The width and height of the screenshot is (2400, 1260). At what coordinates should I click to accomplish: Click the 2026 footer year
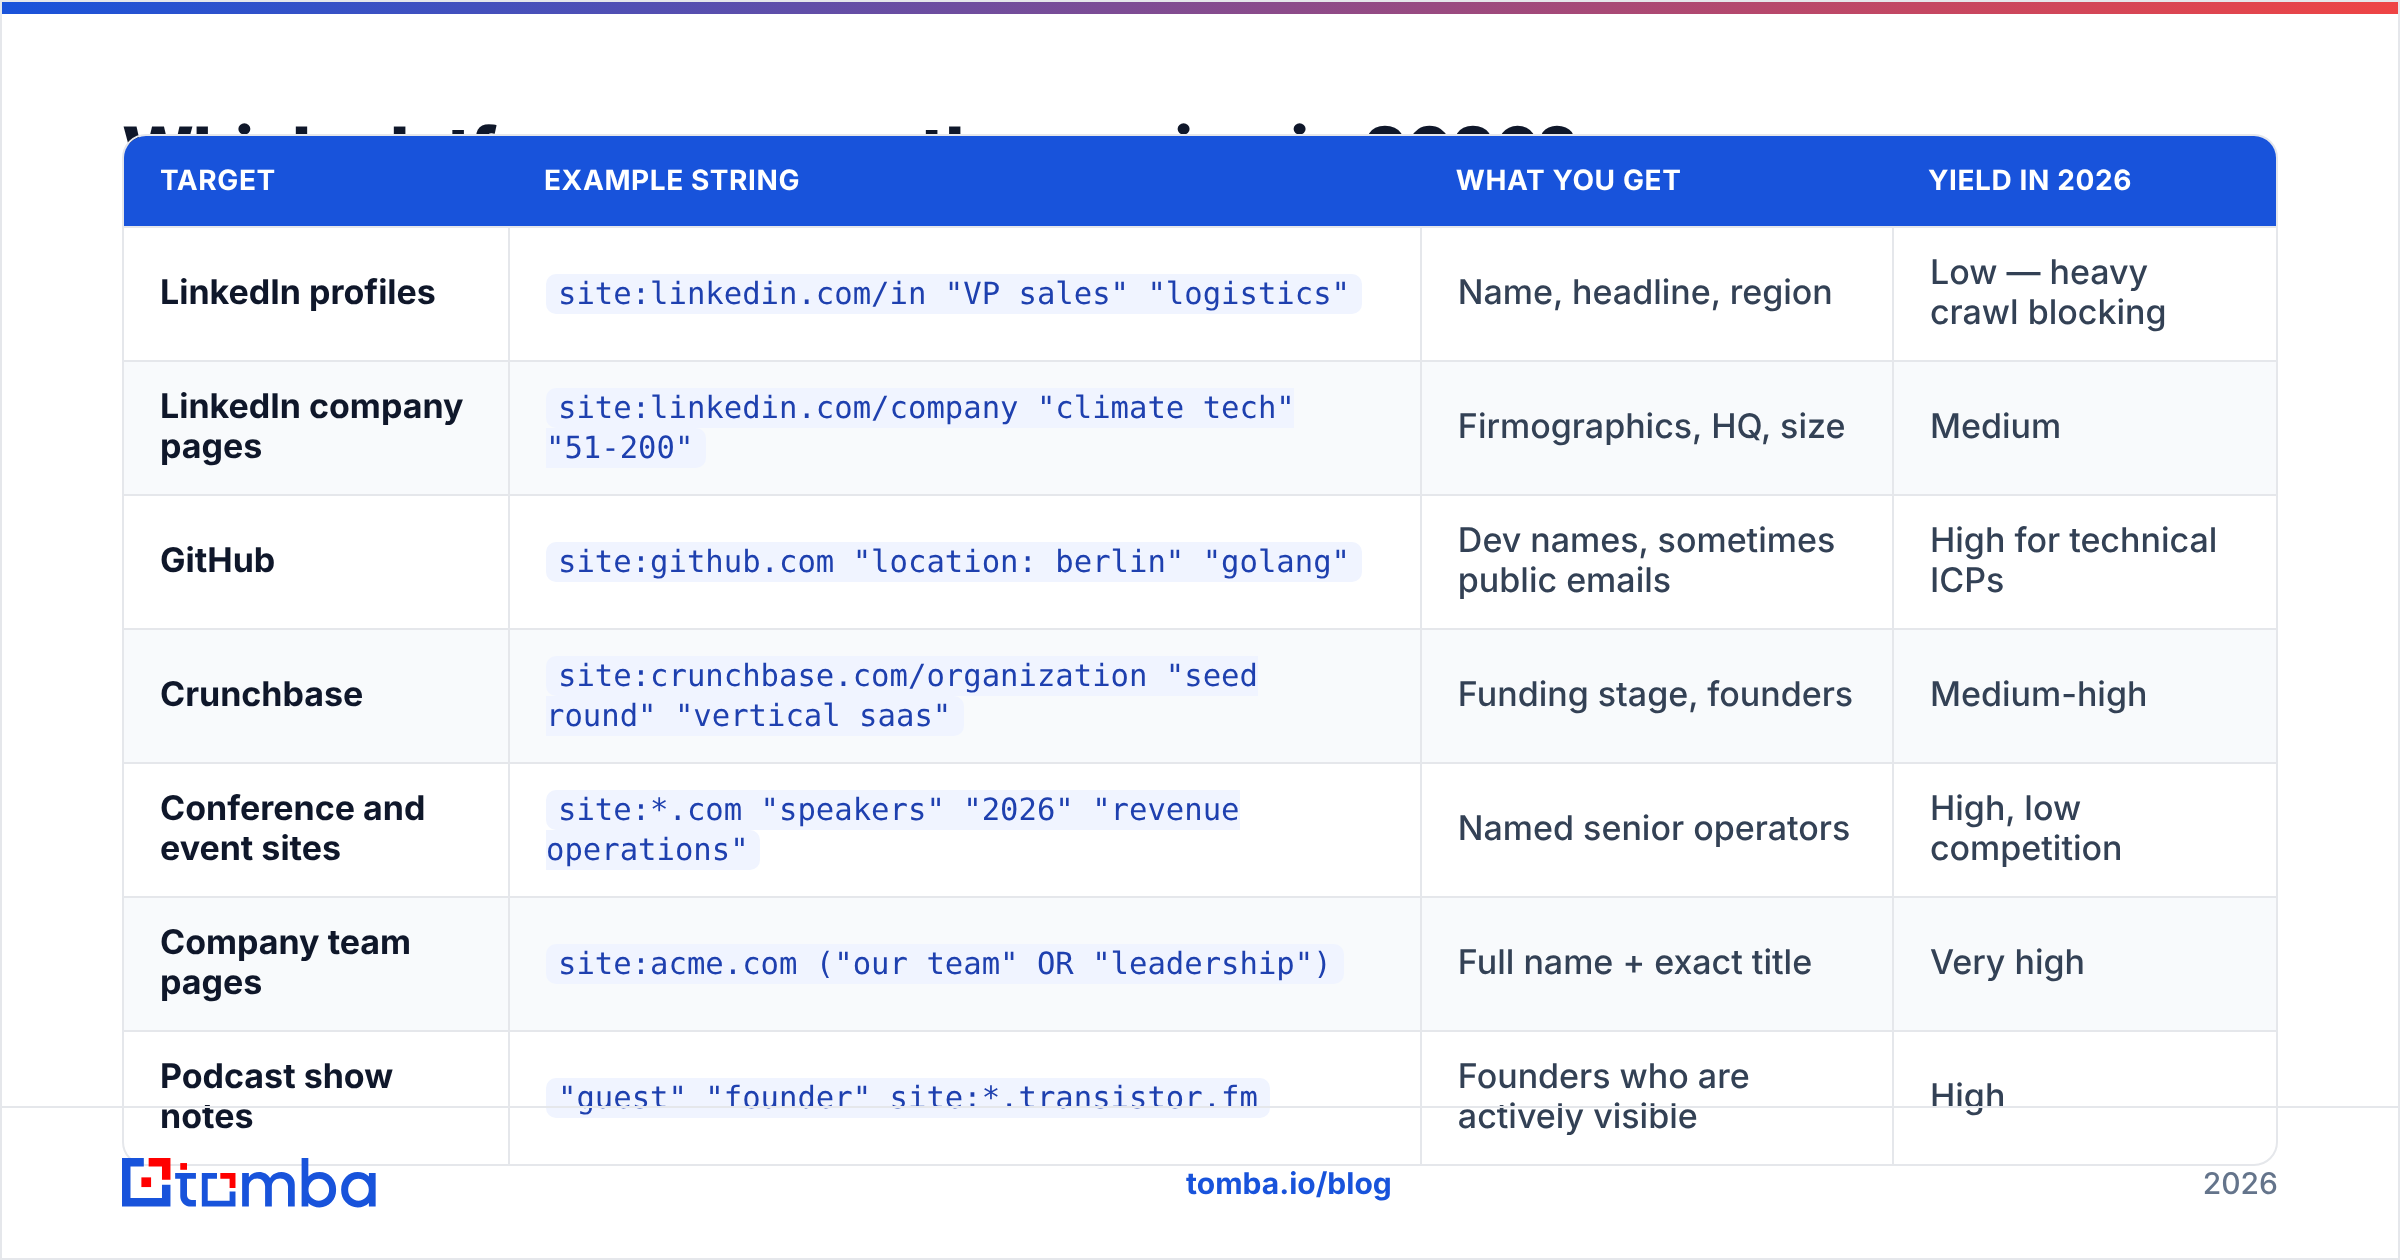[x=2240, y=1184]
